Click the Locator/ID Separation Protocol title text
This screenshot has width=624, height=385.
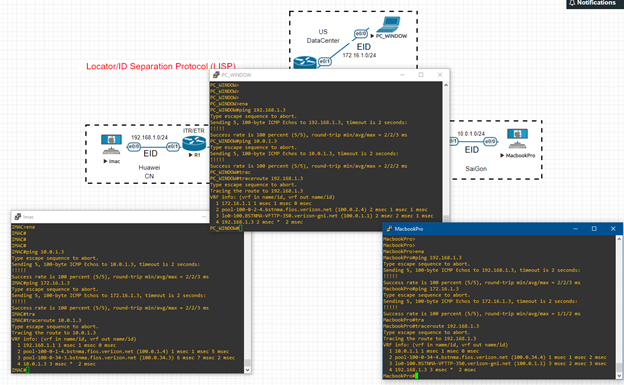(x=161, y=66)
